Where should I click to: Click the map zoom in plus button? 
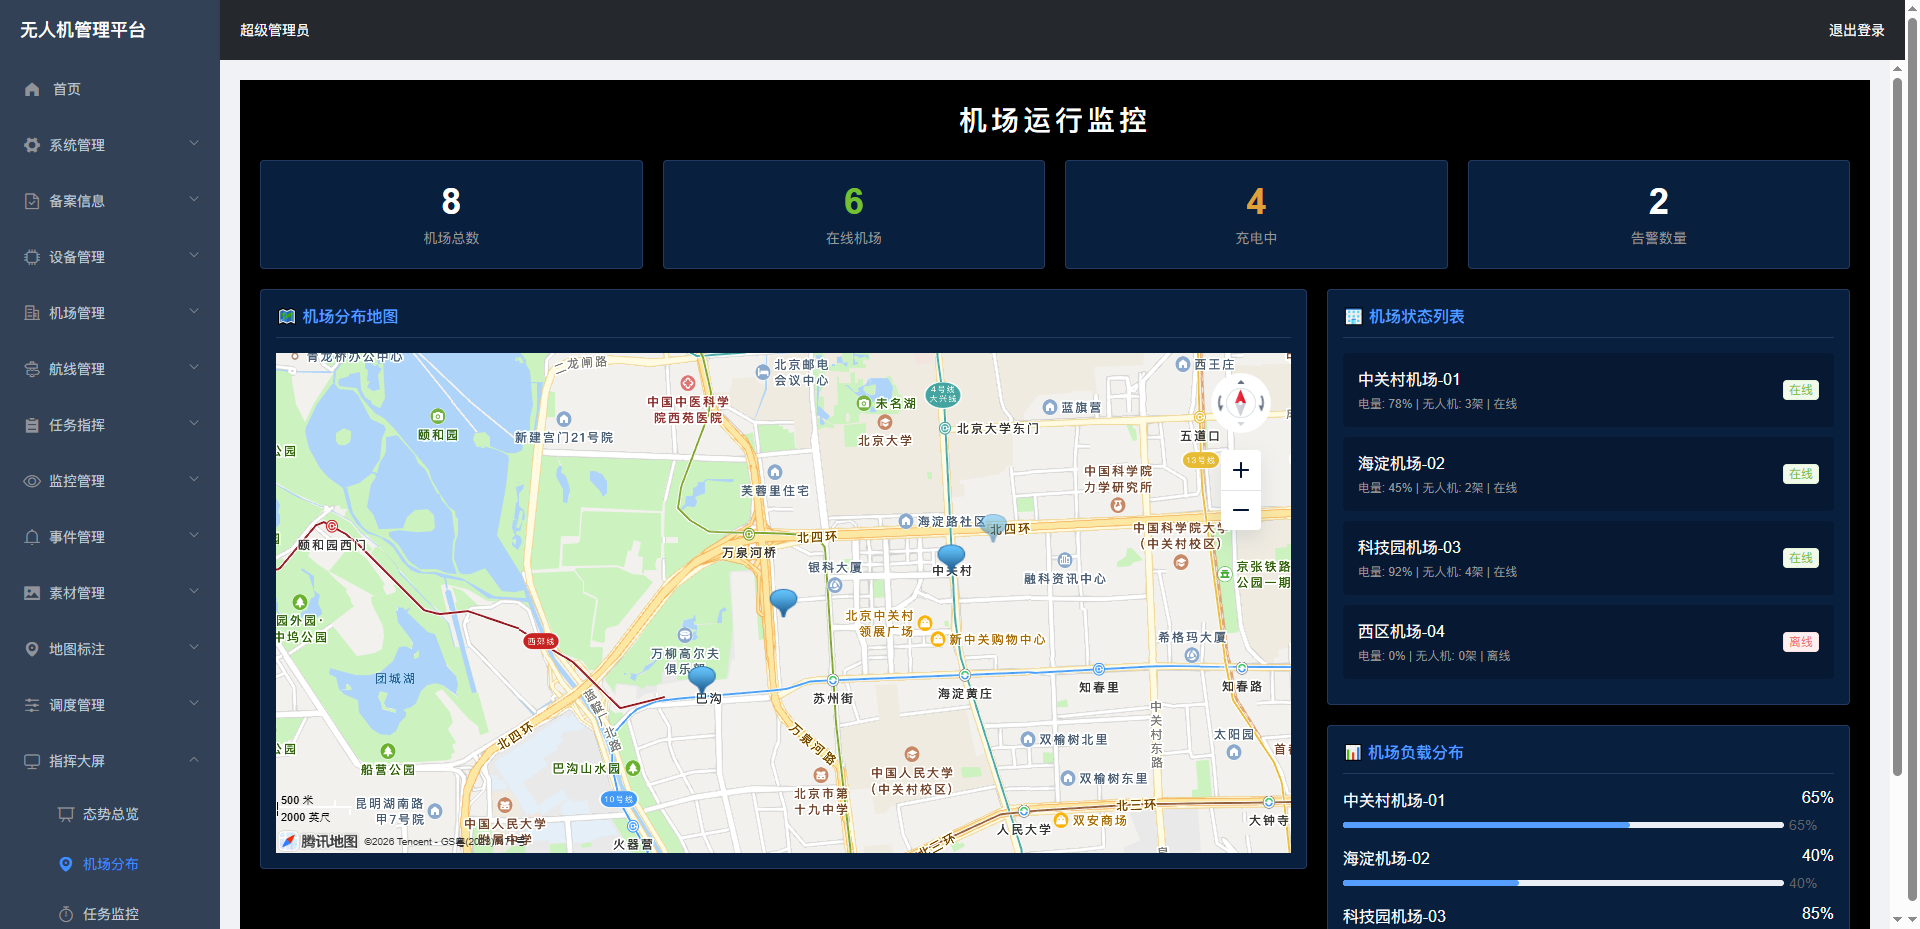pyautogui.click(x=1240, y=470)
